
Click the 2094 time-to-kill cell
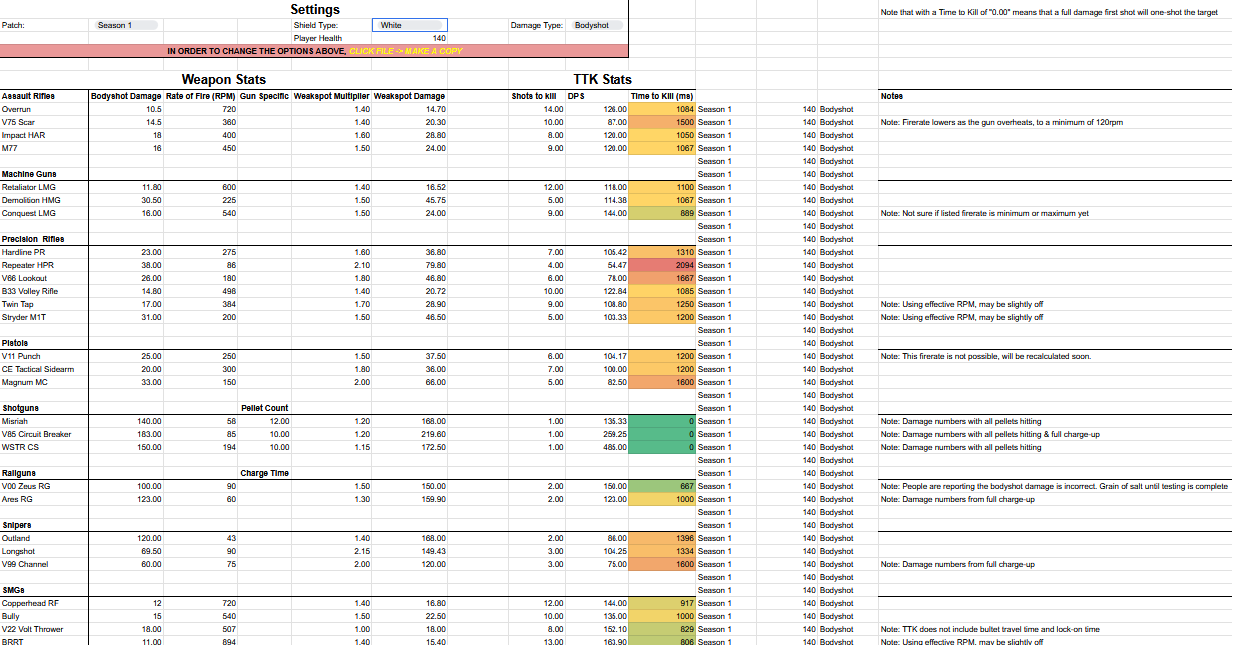[662, 265]
